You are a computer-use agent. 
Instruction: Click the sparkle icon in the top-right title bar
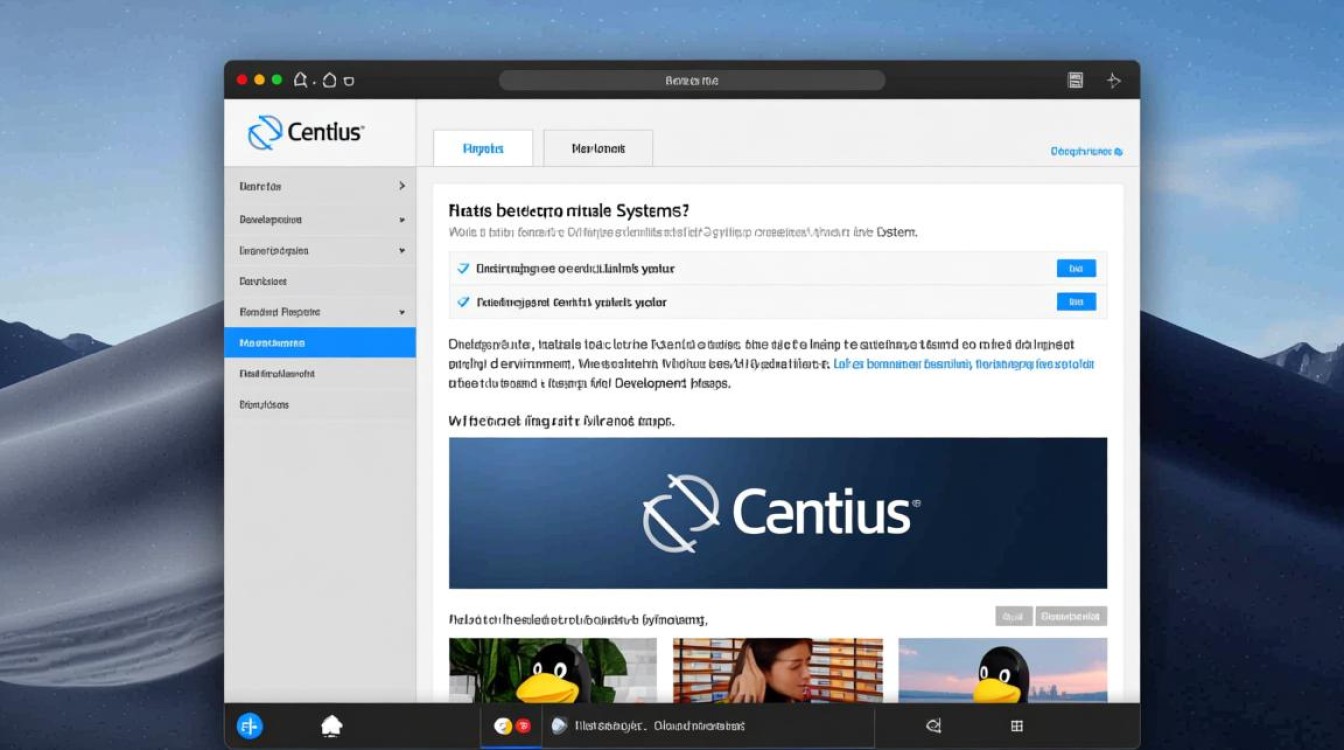pos(1114,81)
